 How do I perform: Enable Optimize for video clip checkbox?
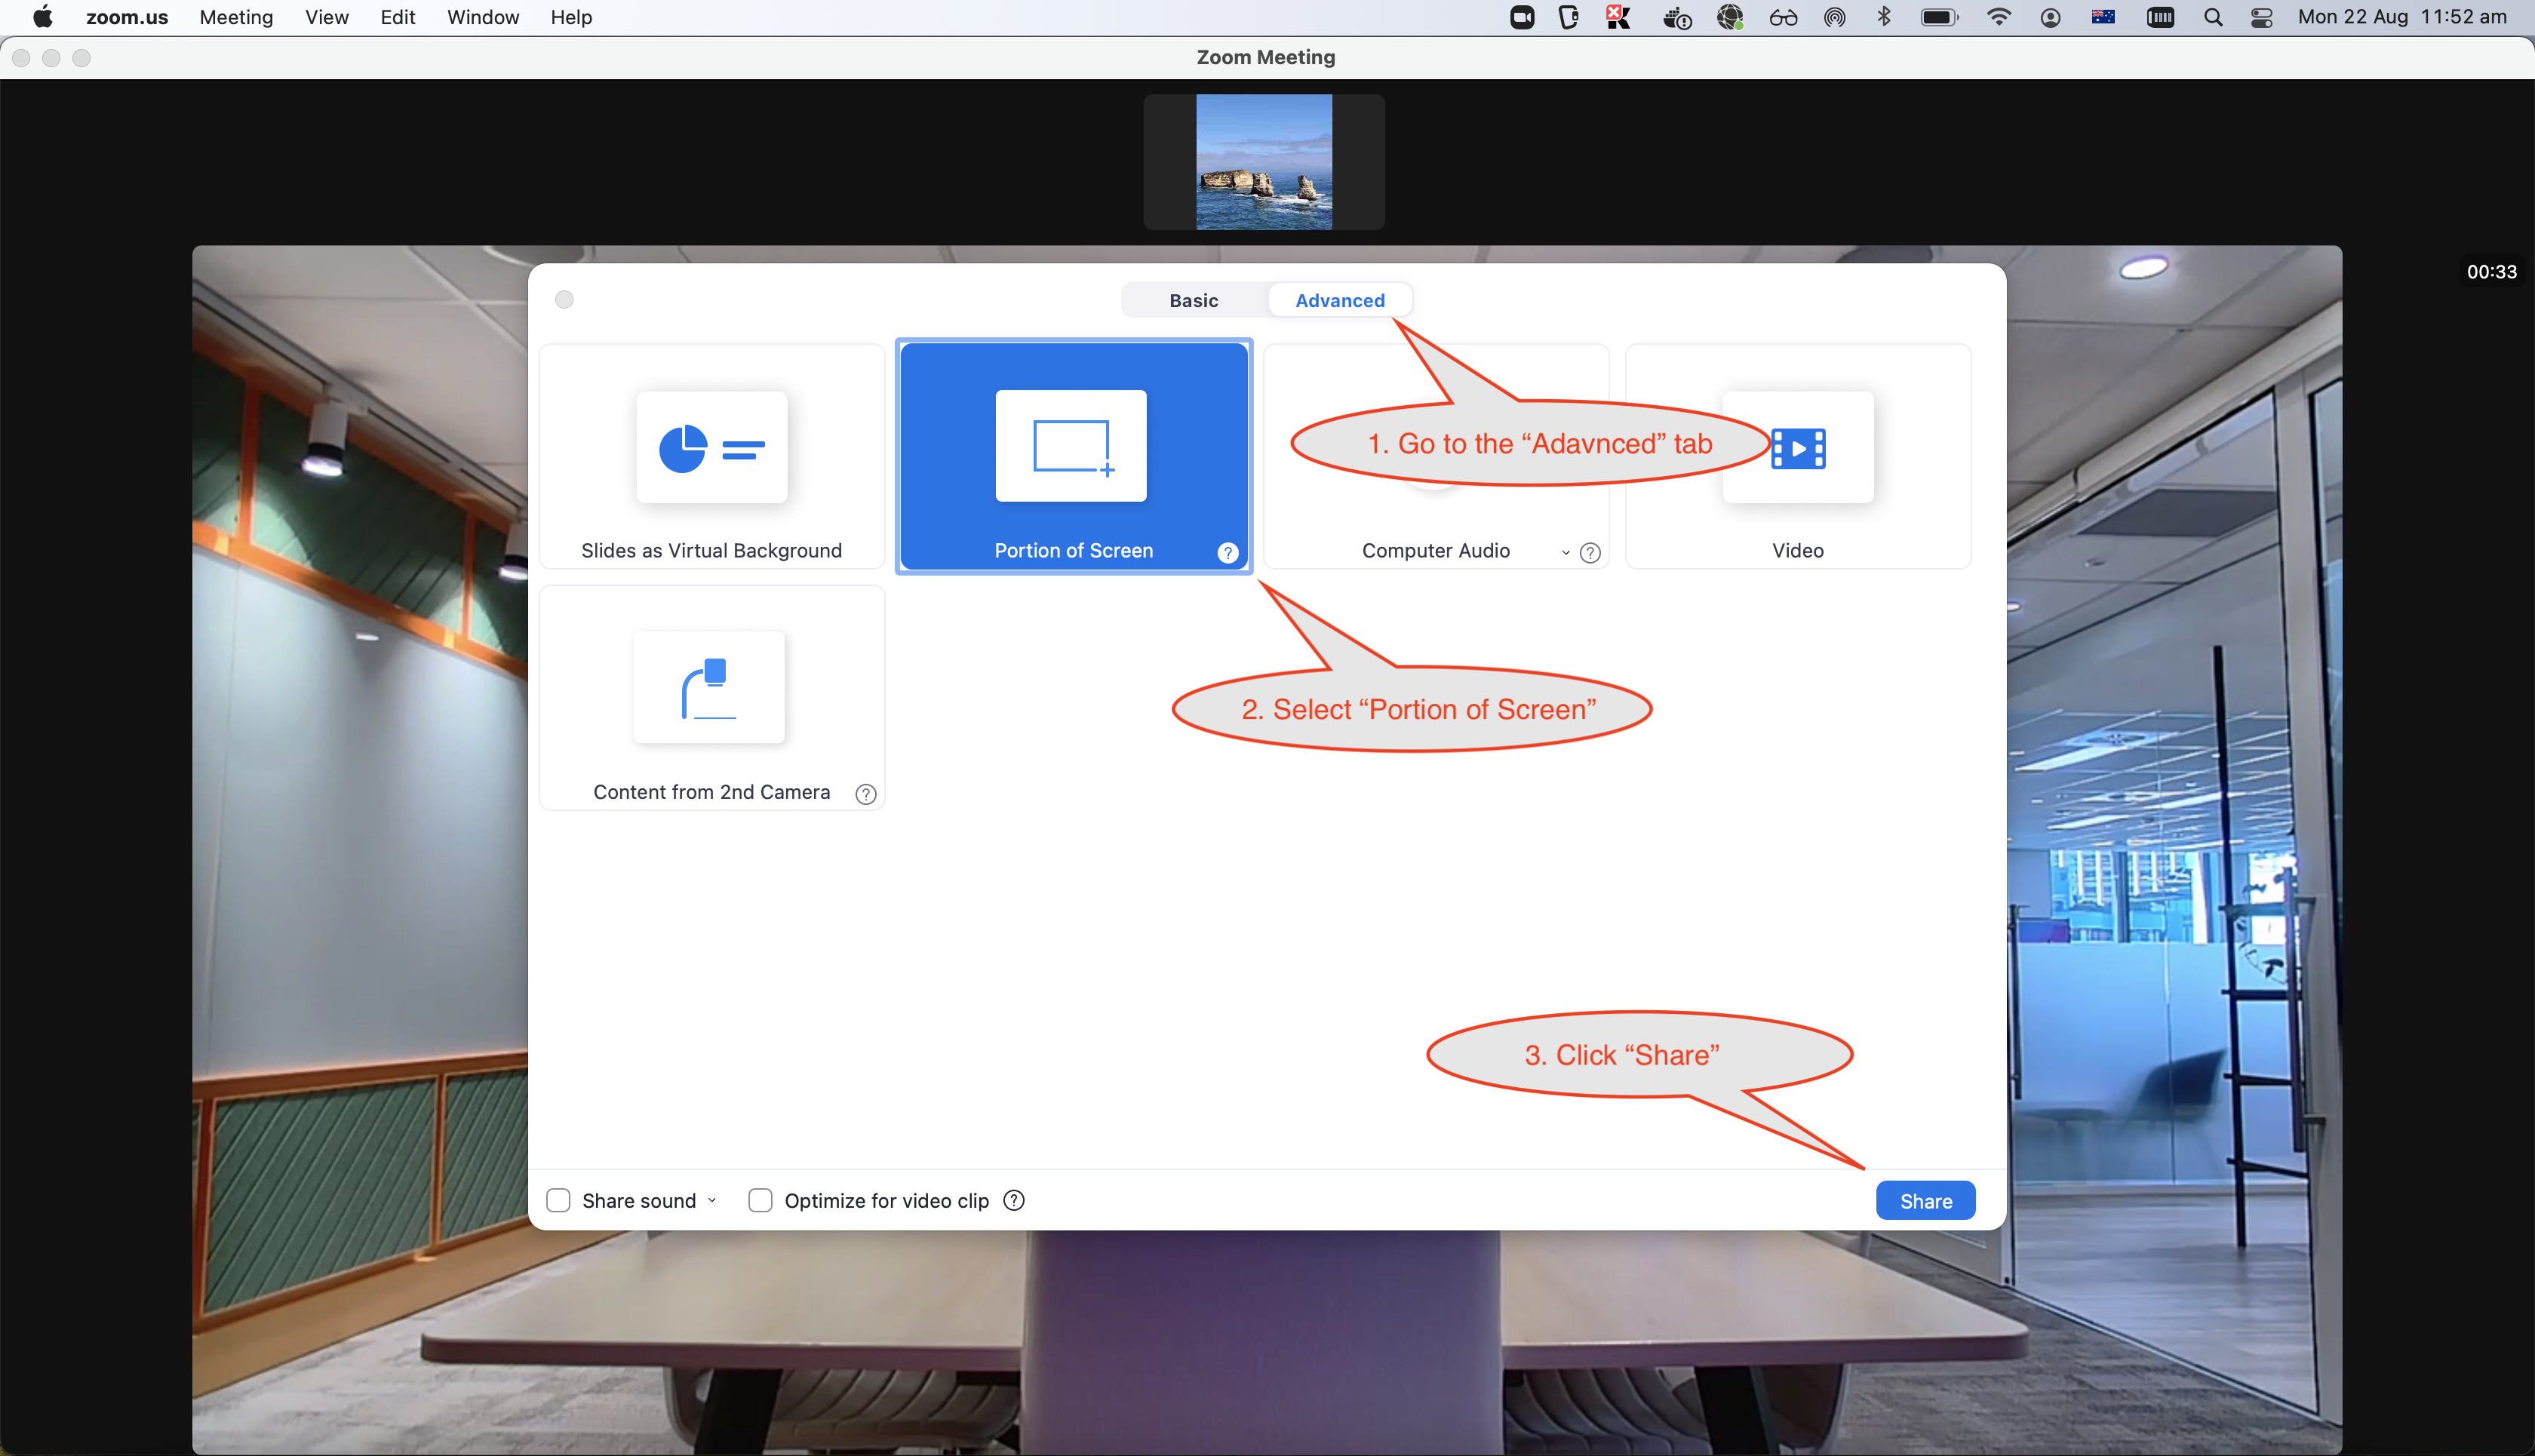[x=760, y=1200]
